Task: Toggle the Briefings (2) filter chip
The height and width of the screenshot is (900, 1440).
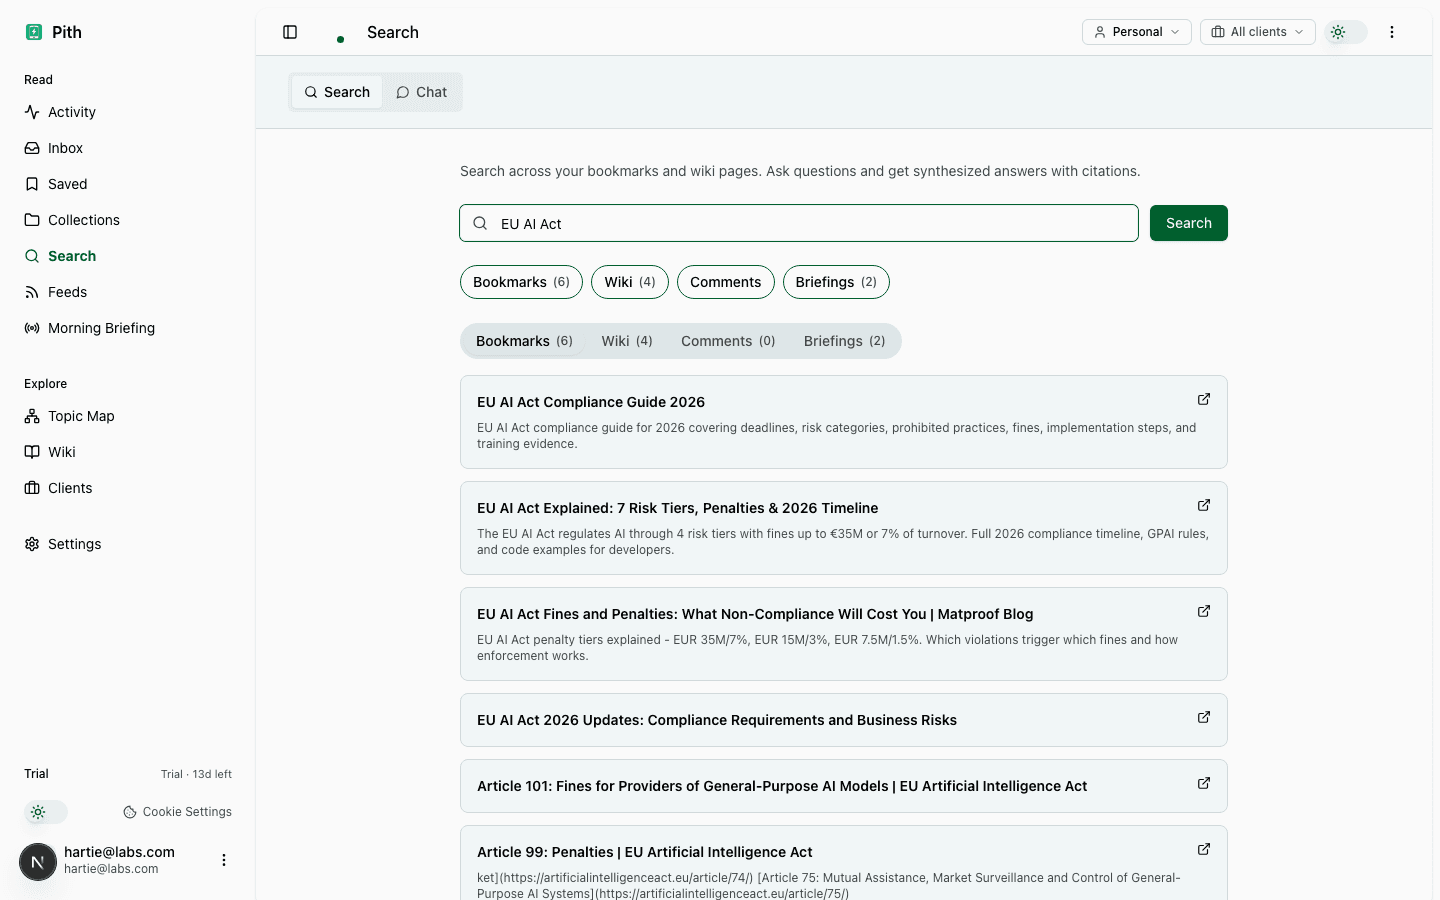Action: coord(836,282)
